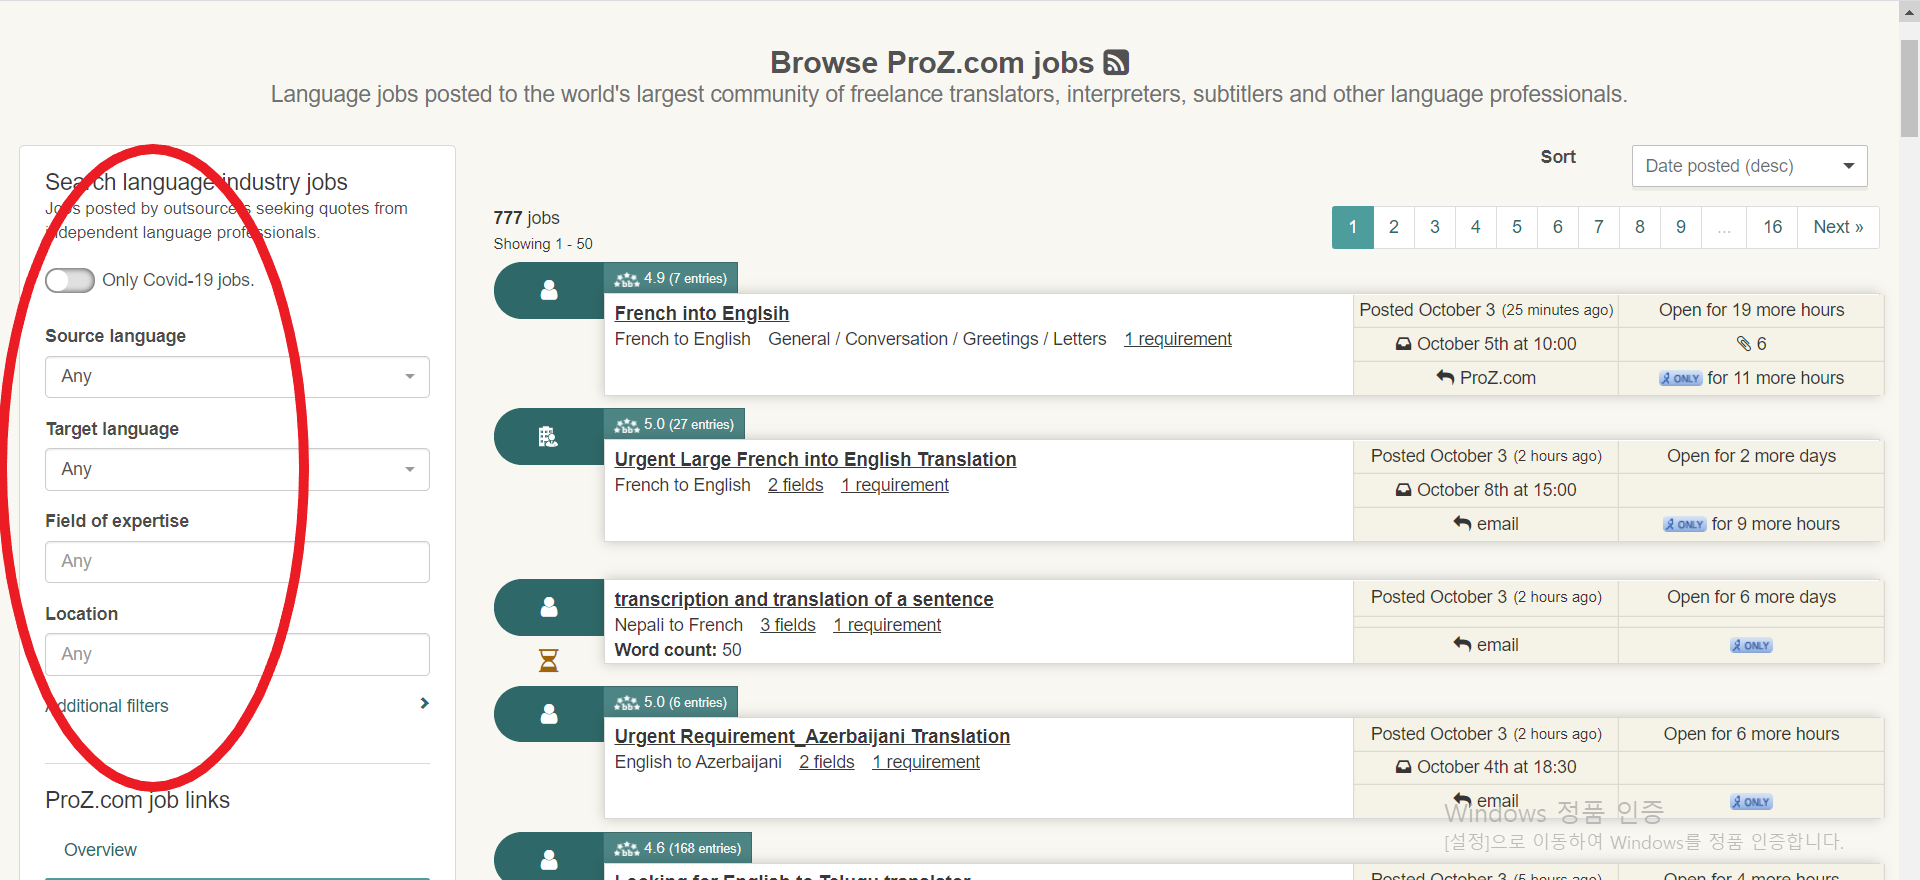Open the 2 fields link for English to Azerbaijani
The image size is (1920, 880).
point(827,763)
